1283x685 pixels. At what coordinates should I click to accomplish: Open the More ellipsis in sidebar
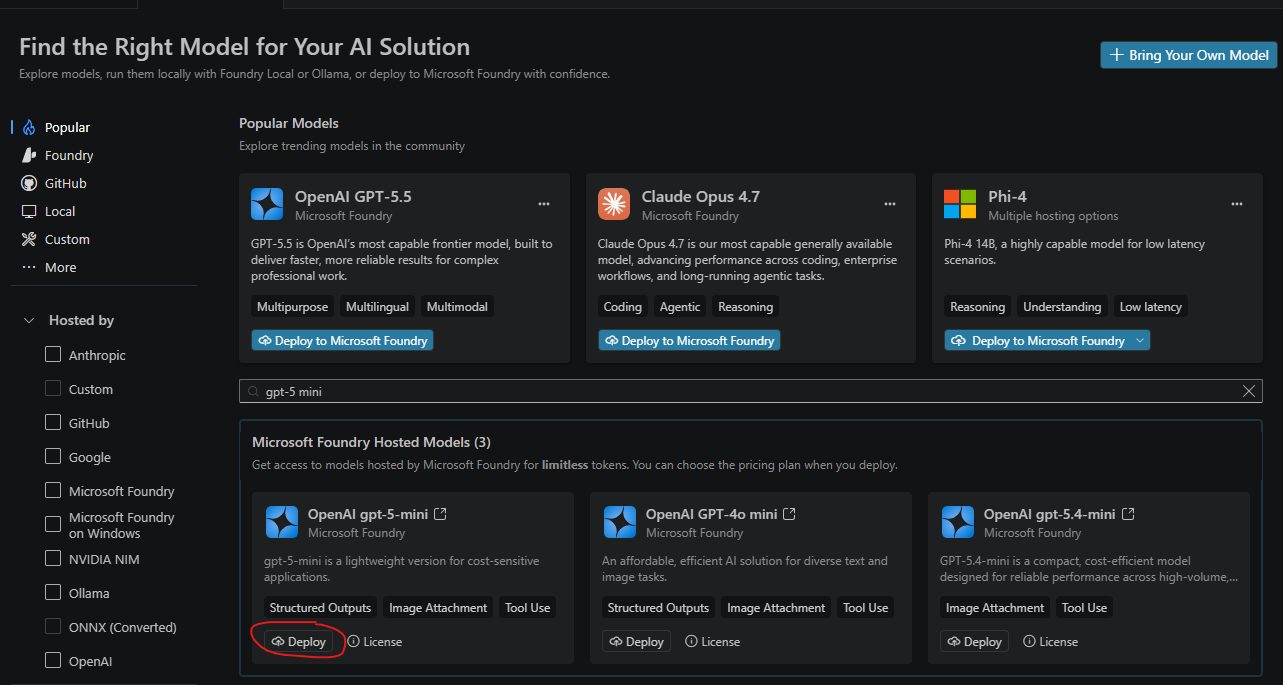(x=28, y=267)
